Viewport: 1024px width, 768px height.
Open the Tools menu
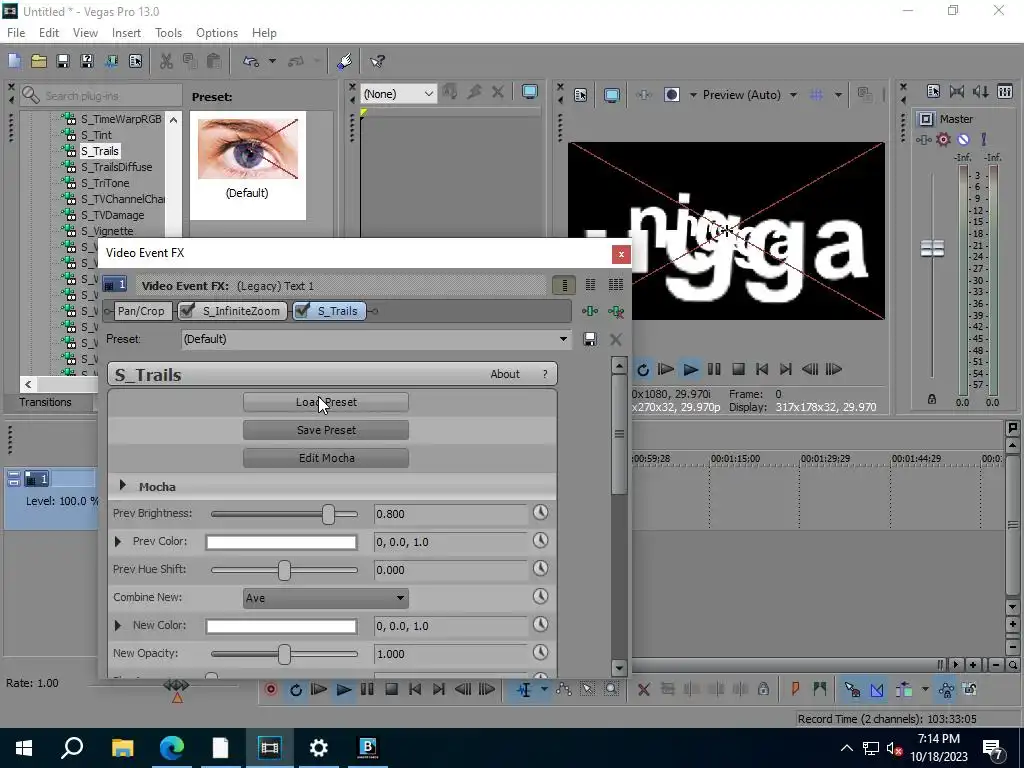pyautogui.click(x=168, y=33)
